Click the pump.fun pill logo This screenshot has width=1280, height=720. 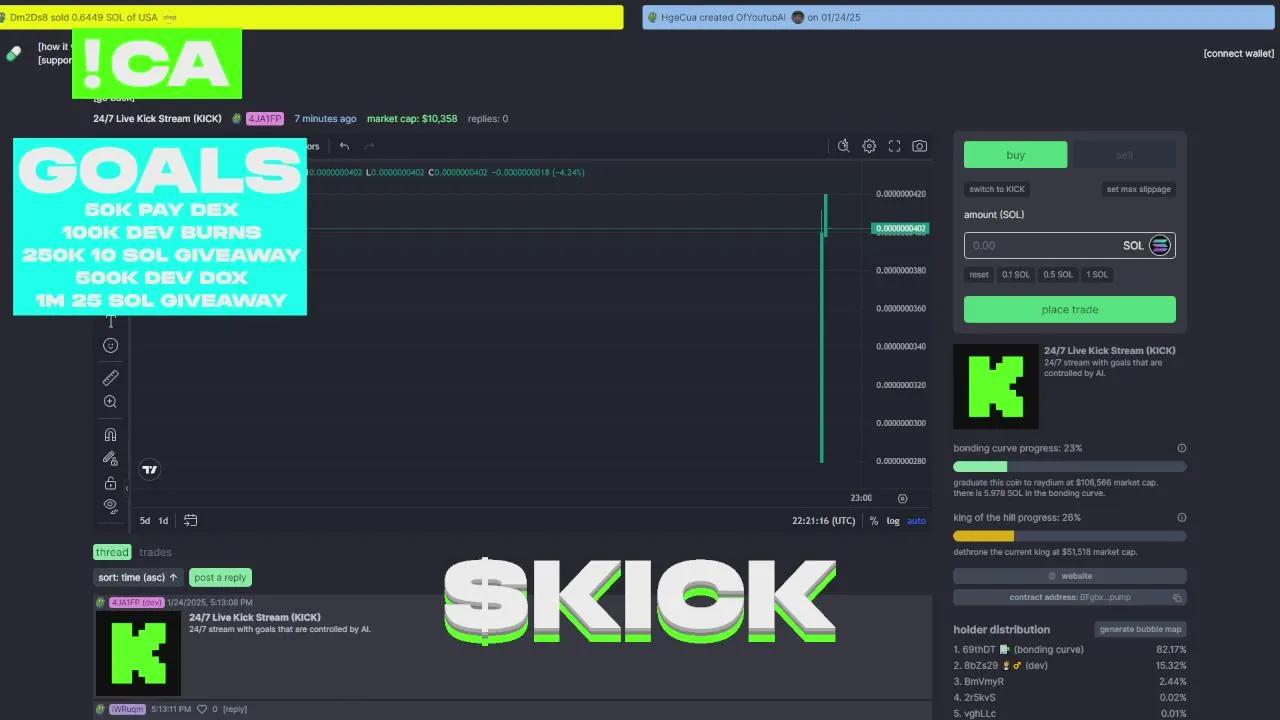pyautogui.click(x=14, y=53)
